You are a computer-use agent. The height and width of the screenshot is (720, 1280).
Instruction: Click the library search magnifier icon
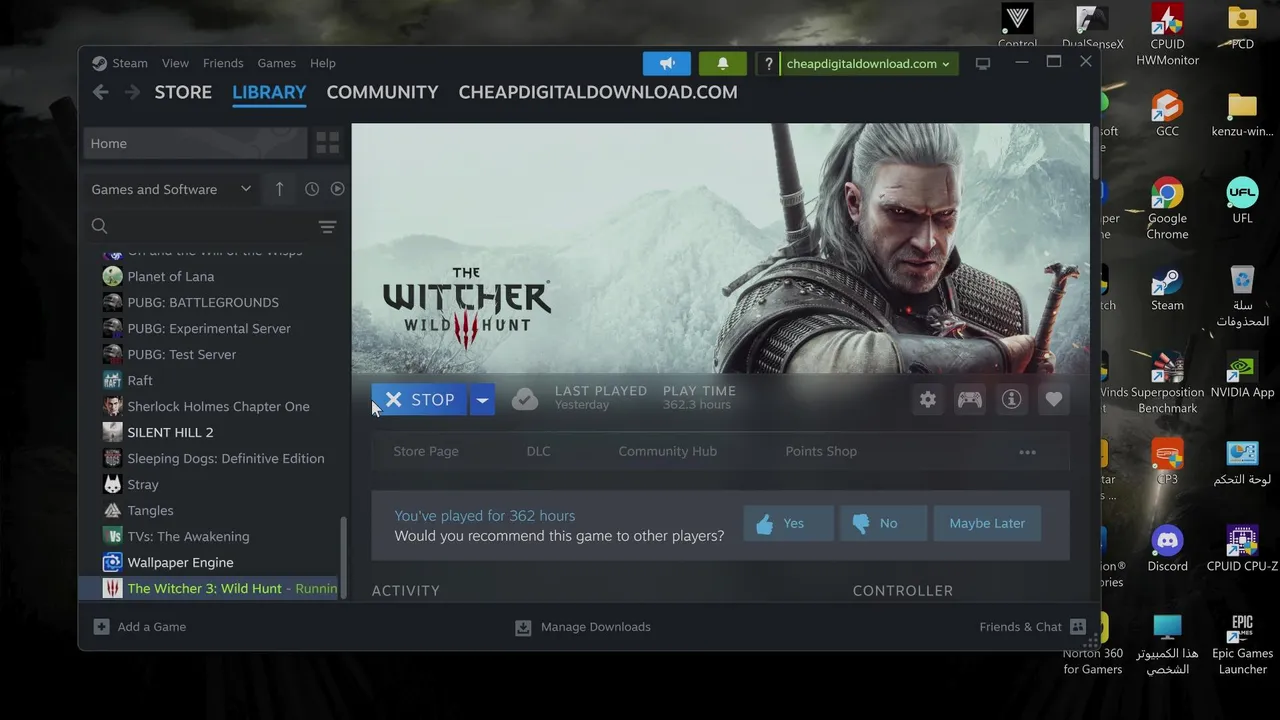pos(100,226)
